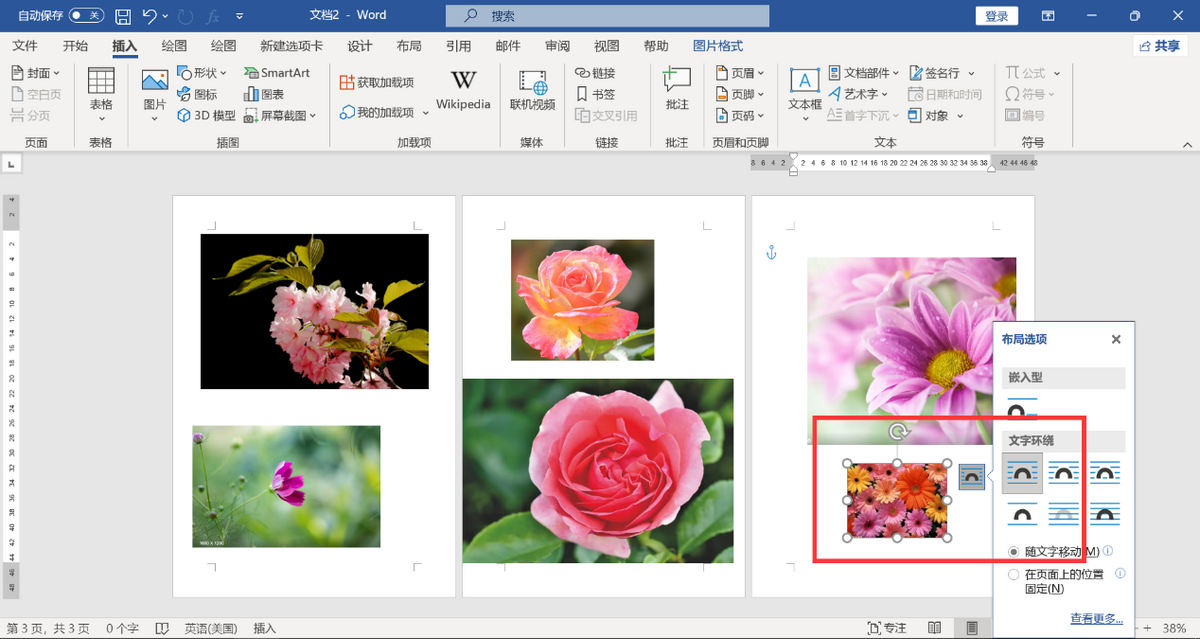The image size is (1200, 639).
Task: Click the save icon in title bar
Action: 123,16
